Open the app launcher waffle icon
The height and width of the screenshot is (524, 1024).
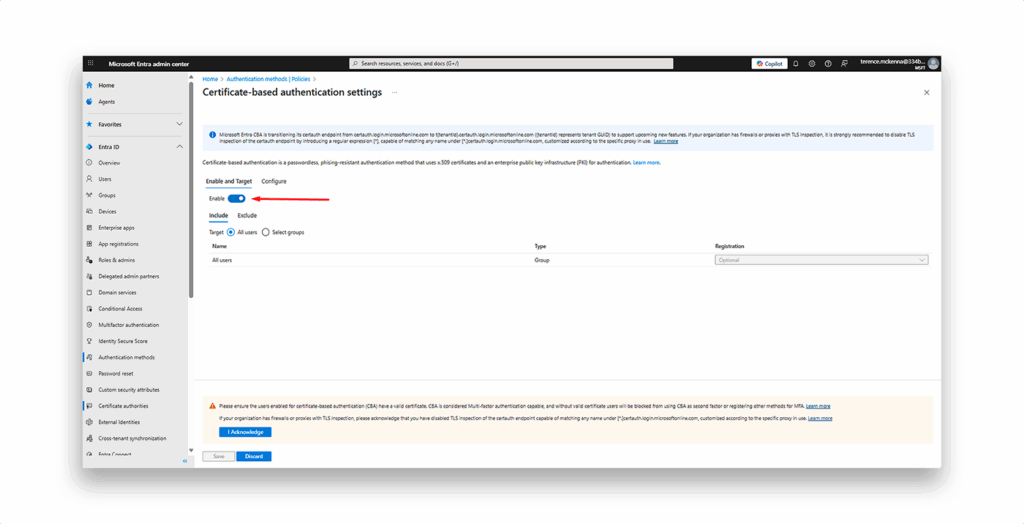[x=91, y=63]
